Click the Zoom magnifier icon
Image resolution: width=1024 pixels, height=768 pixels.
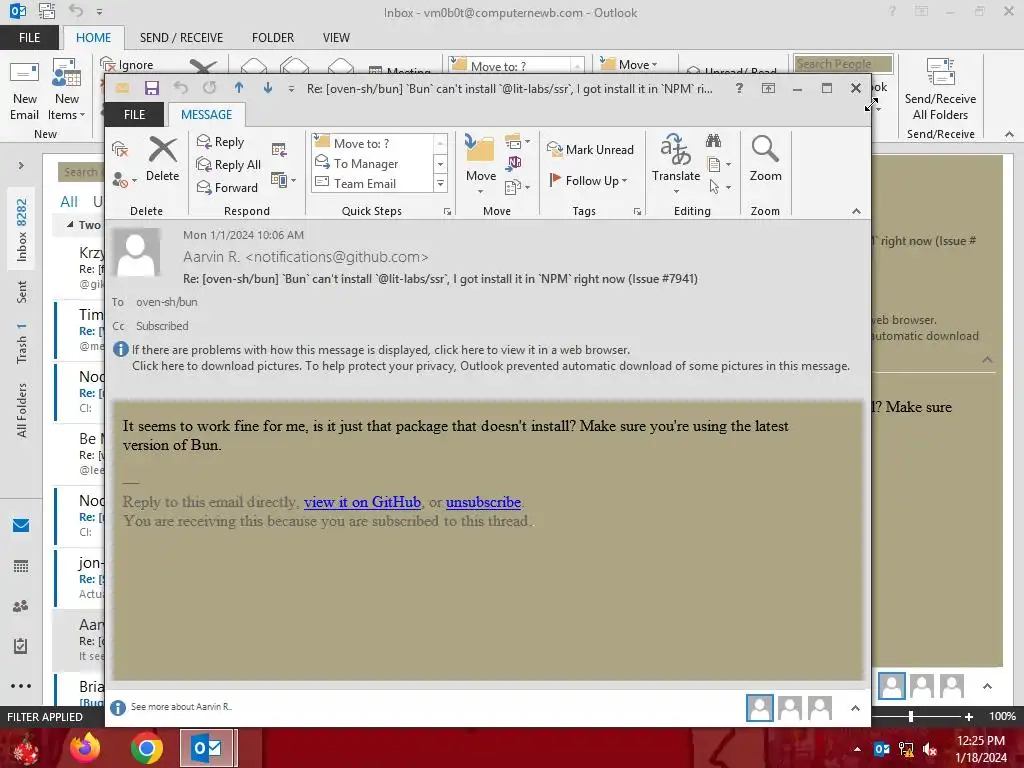[x=765, y=159]
